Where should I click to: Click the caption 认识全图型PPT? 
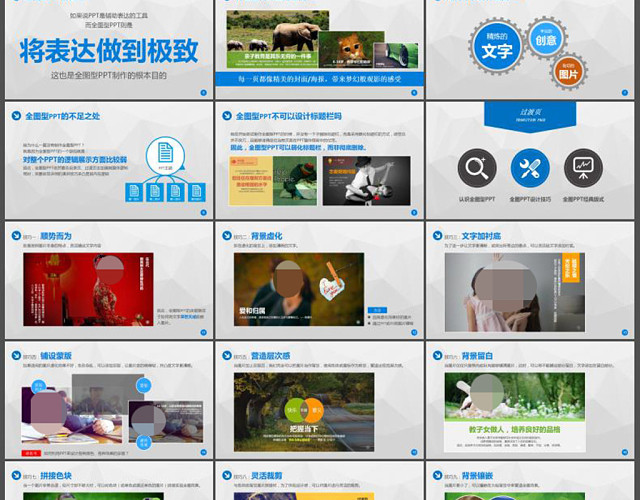(x=477, y=199)
